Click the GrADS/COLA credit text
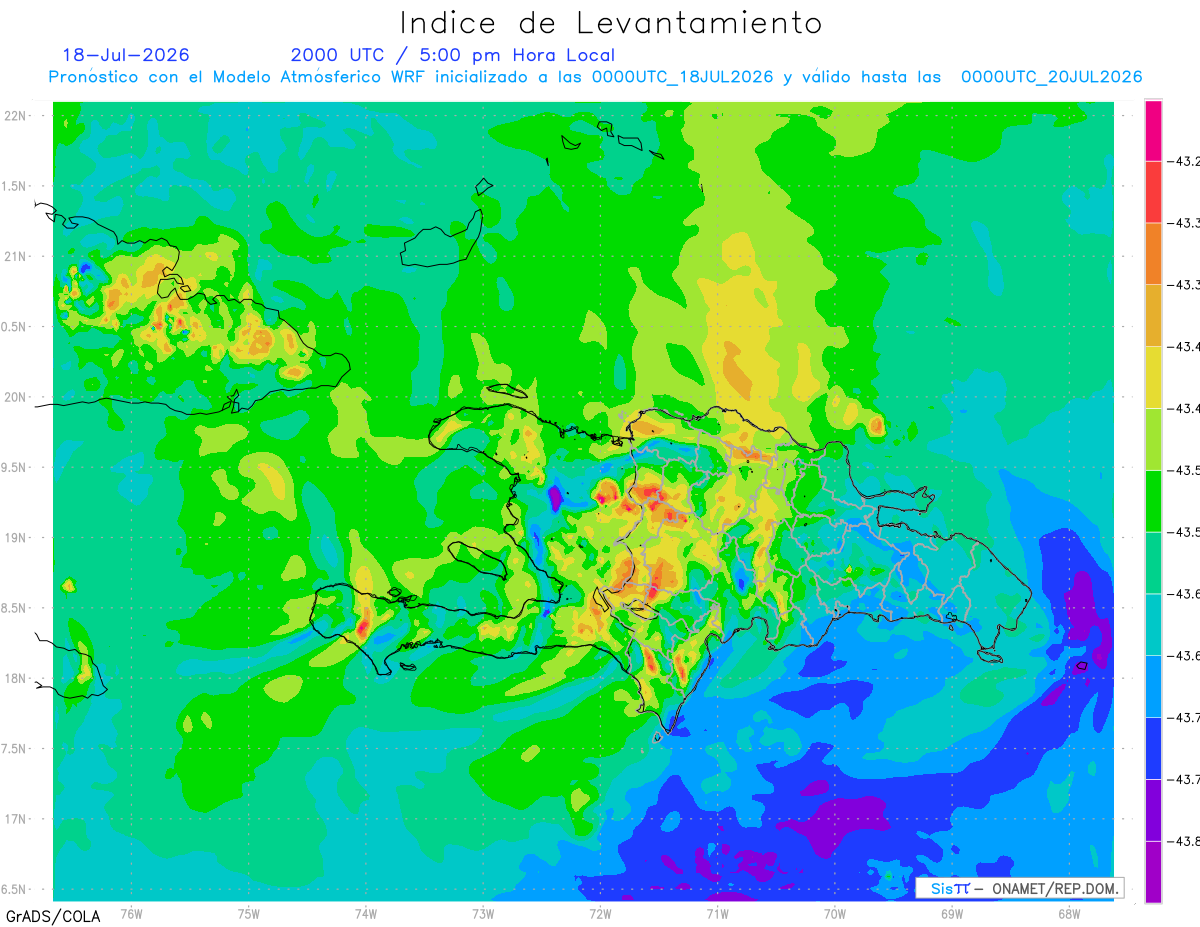The image size is (1200, 927). [x=53, y=916]
